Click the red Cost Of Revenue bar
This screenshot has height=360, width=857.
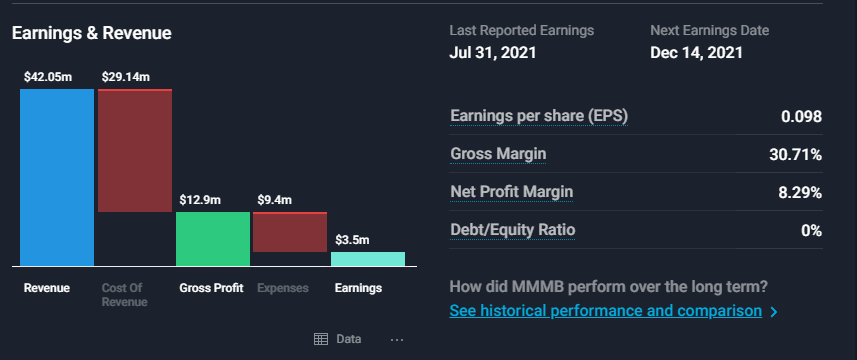(135, 150)
